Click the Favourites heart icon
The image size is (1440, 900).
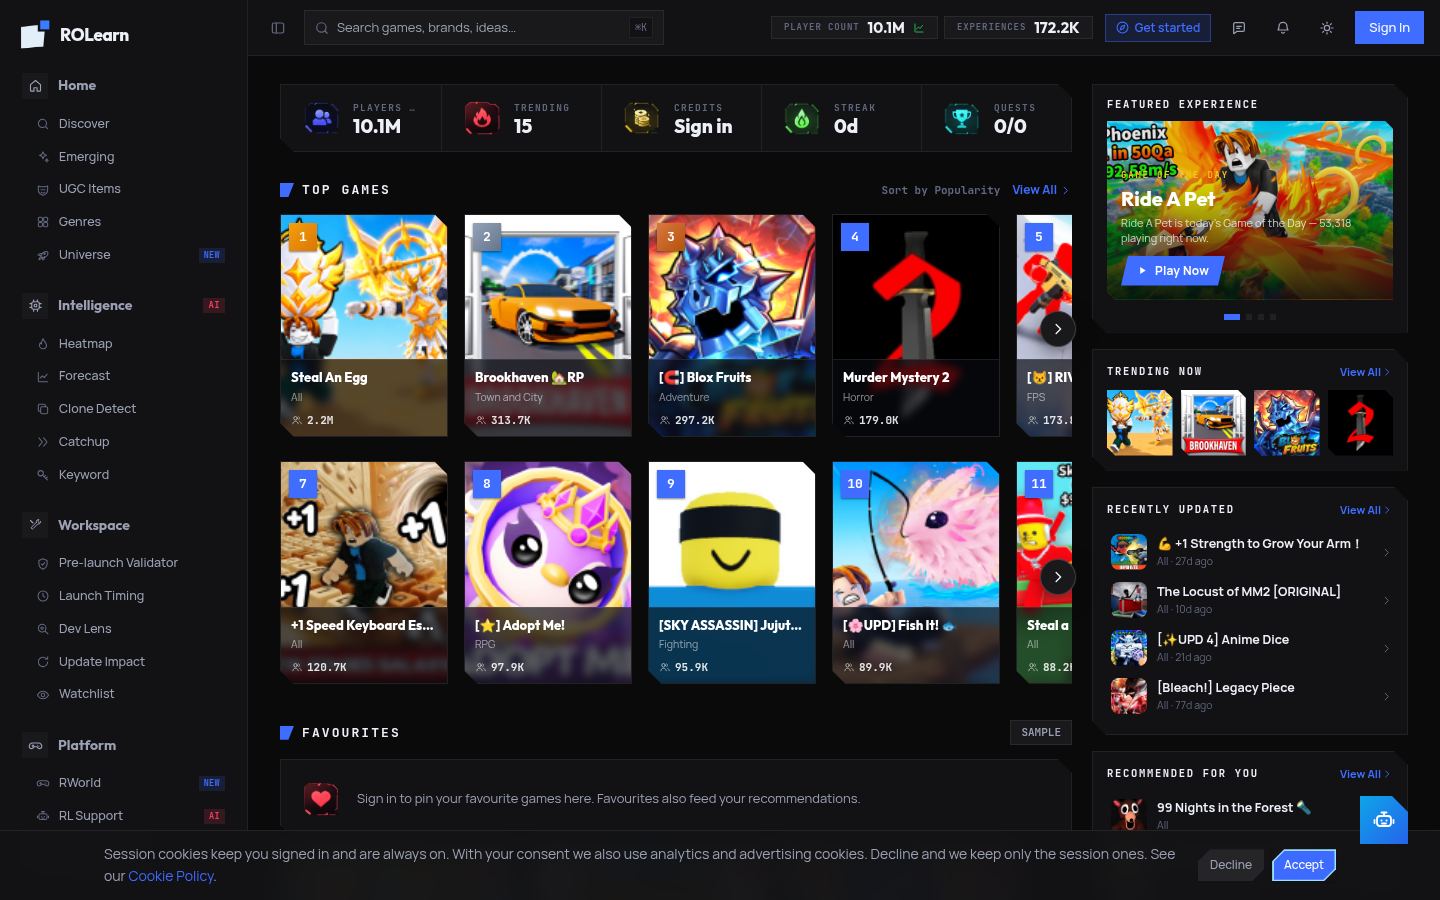[321, 798]
